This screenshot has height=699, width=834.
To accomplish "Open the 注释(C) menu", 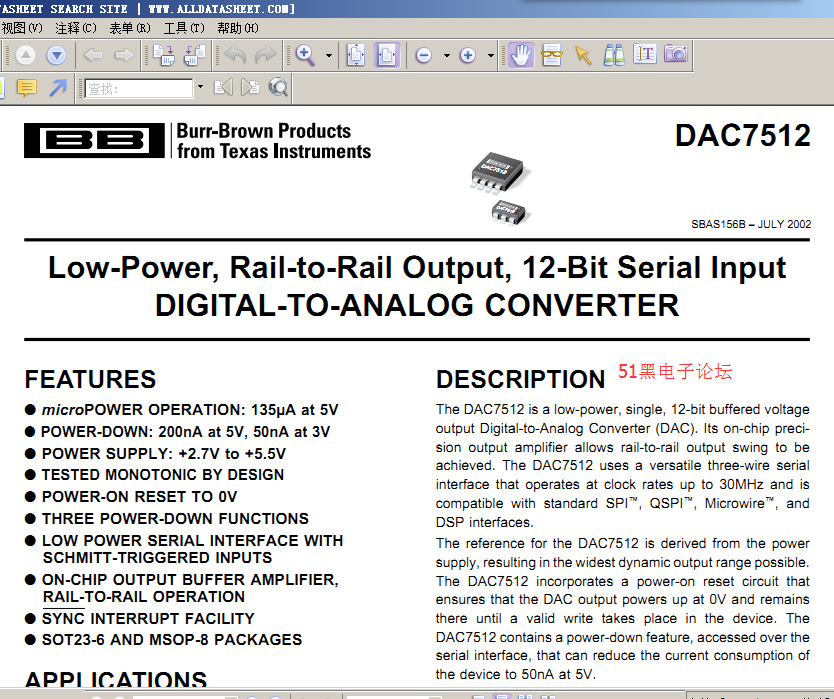I will pos(76,28).
